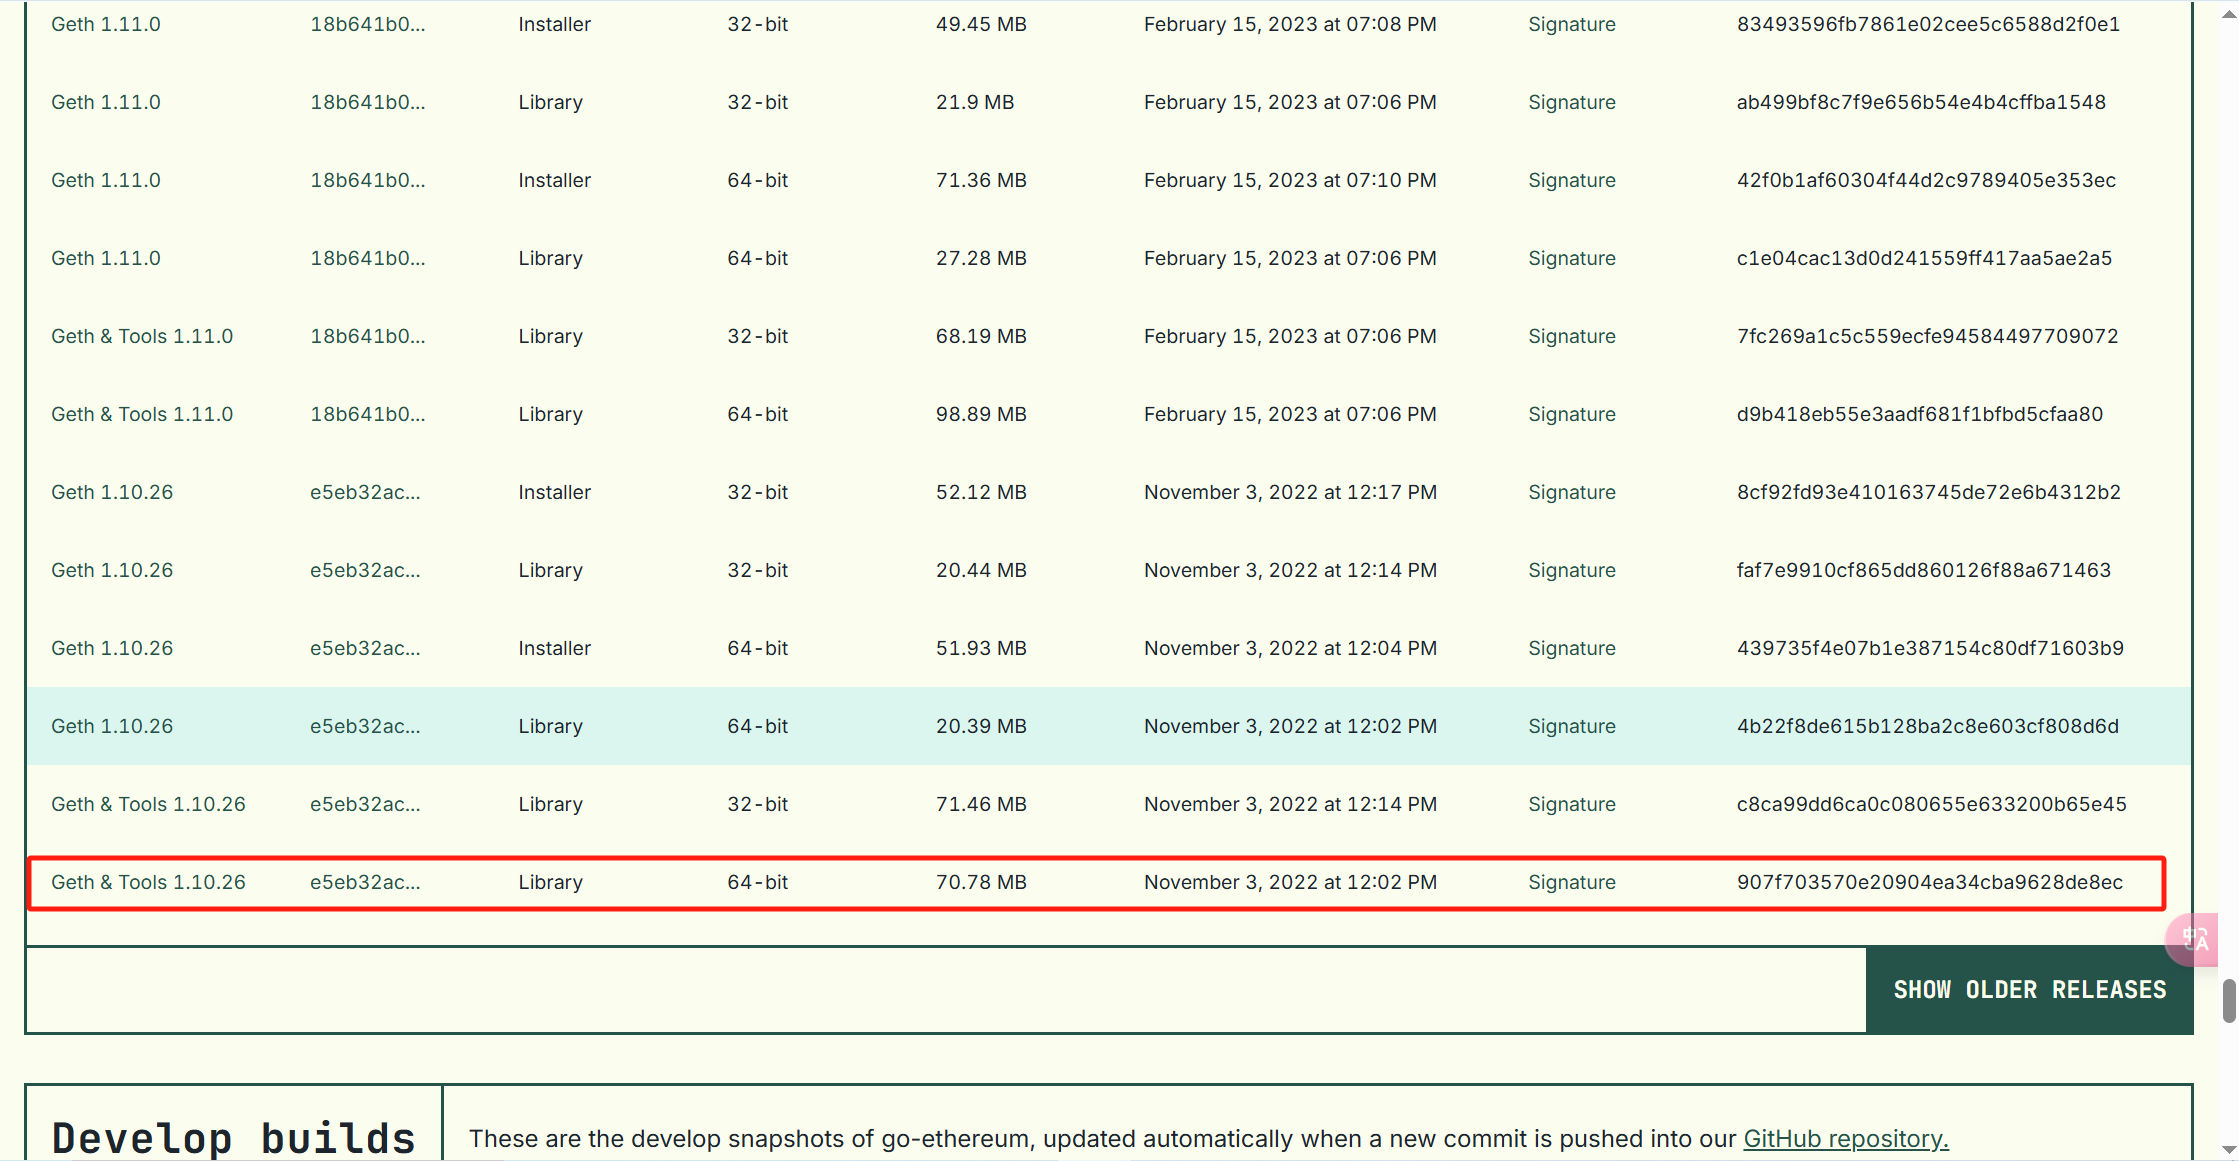Open commit e5eb32ac in the 20.39 MB row

[x=365, y=726]
